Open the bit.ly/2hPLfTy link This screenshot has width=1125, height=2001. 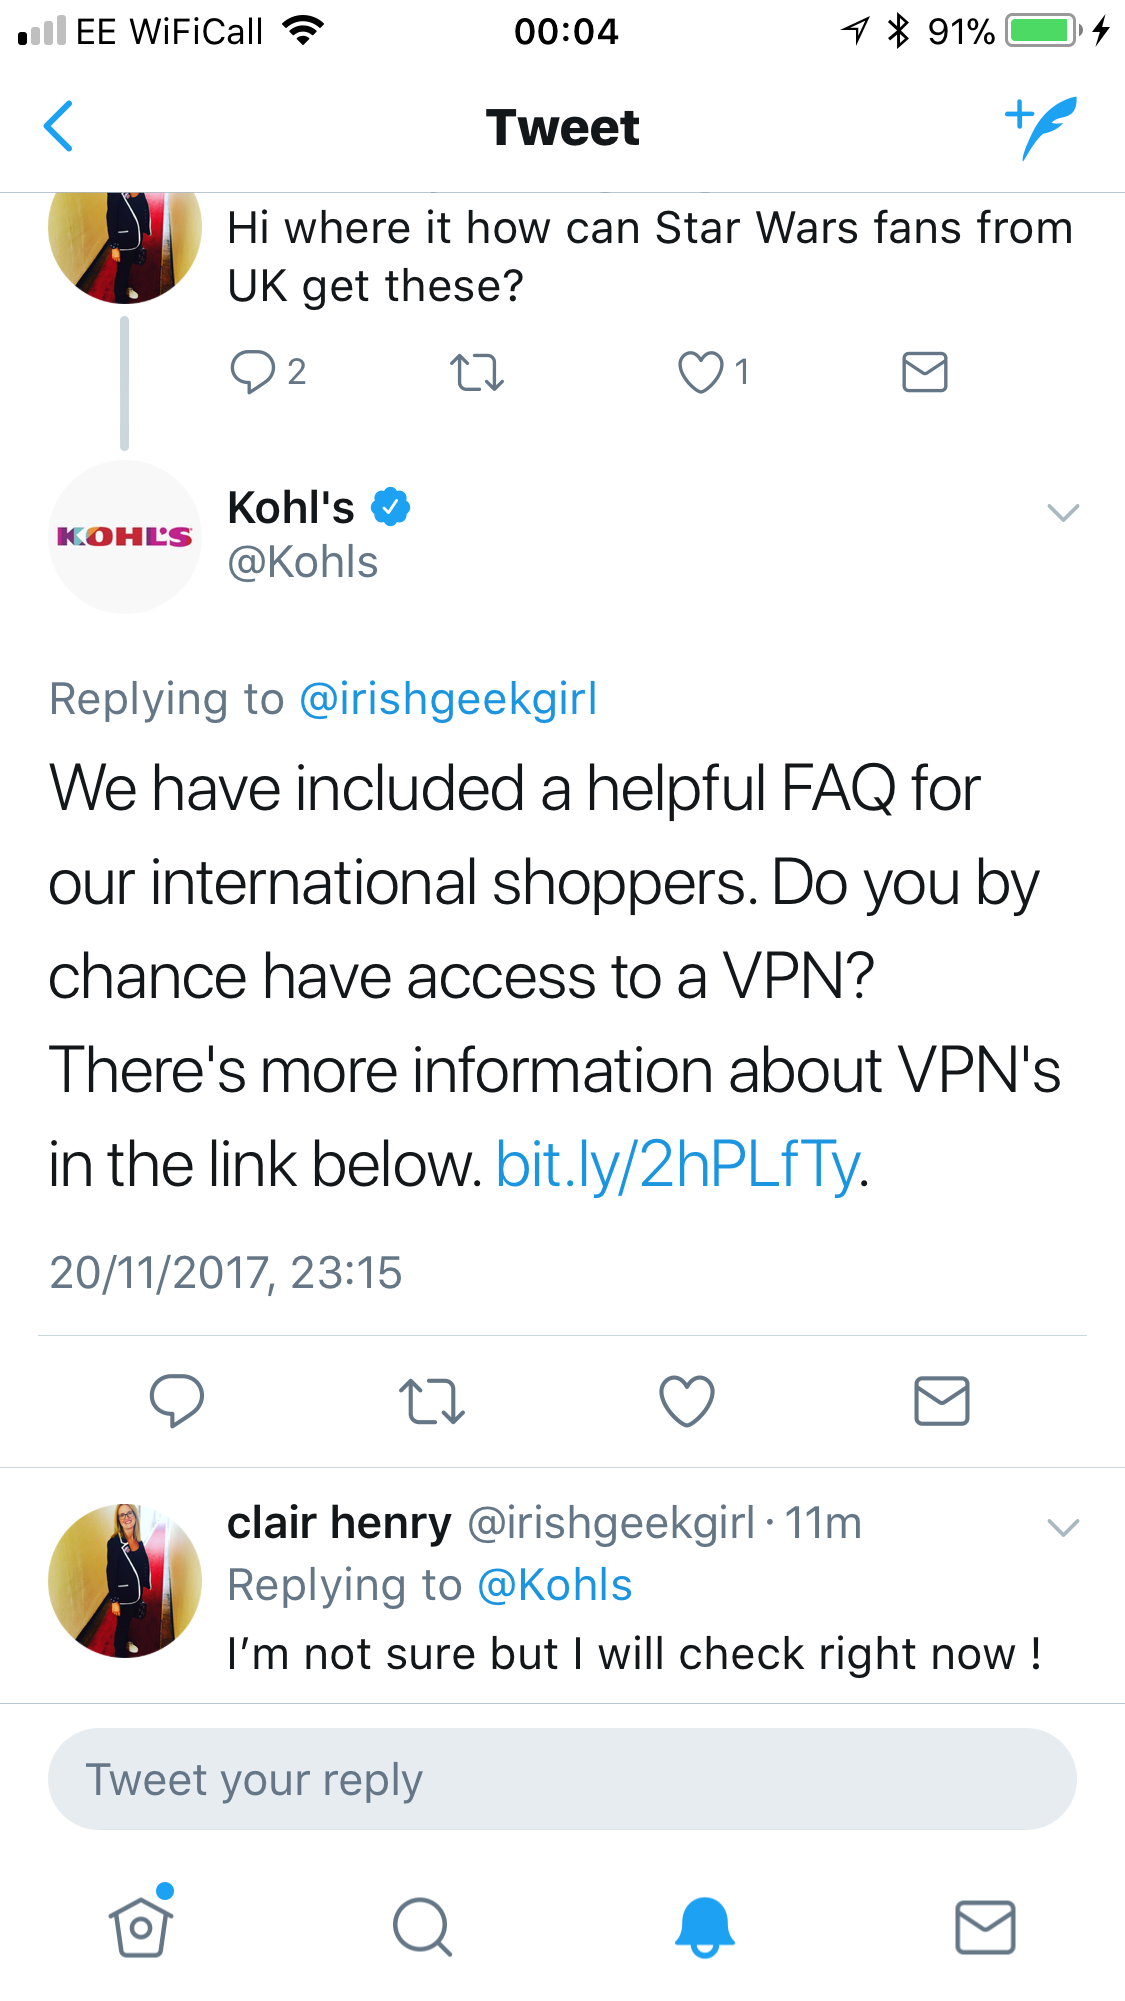678,1165
